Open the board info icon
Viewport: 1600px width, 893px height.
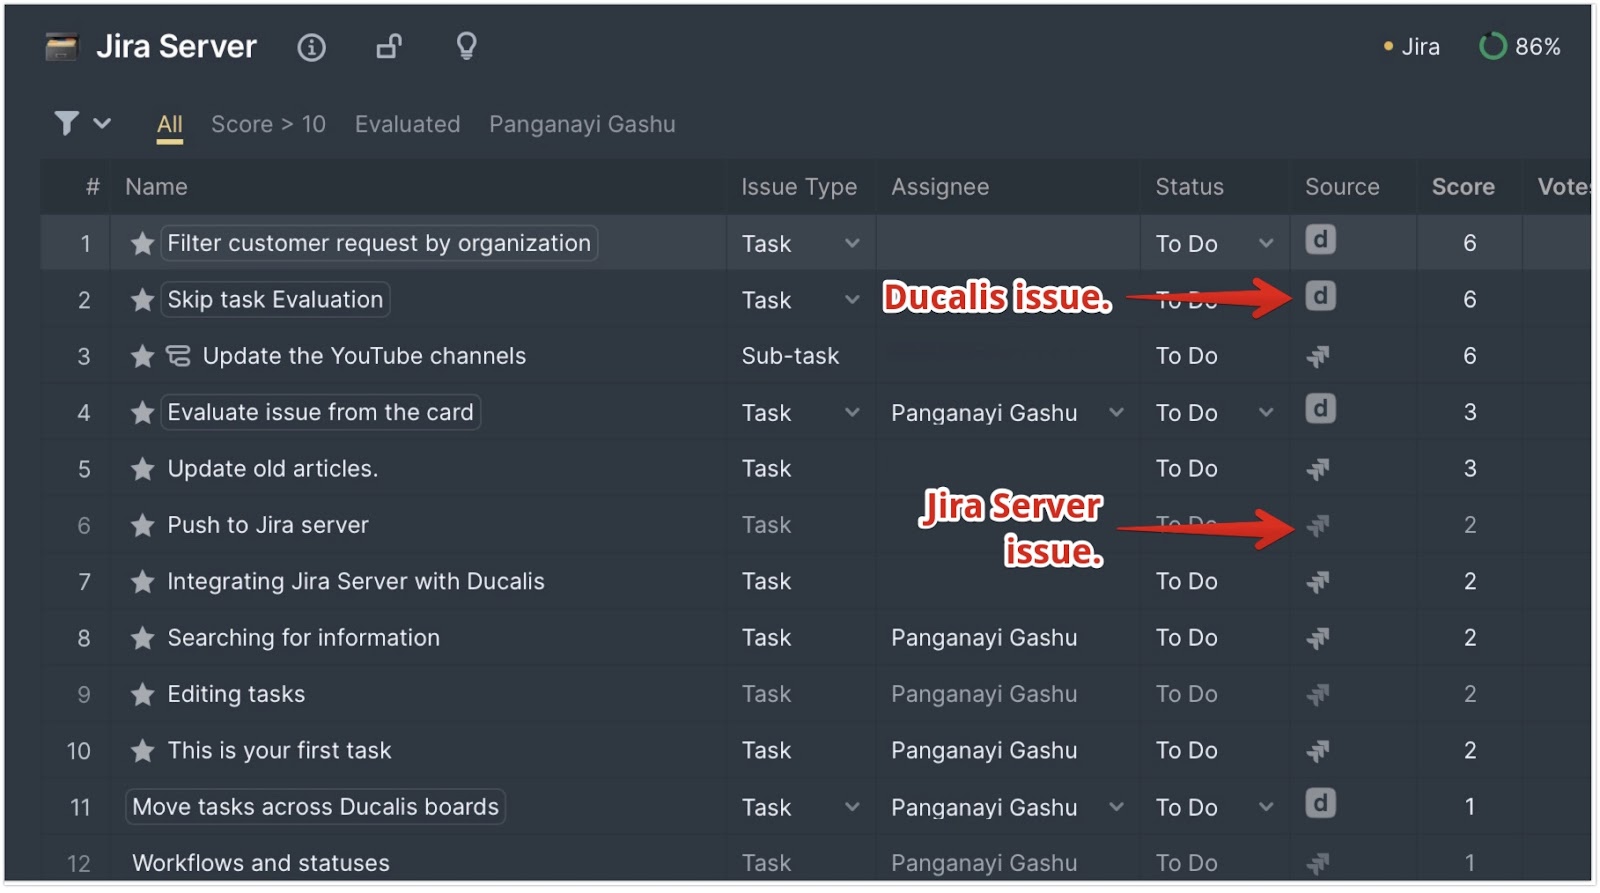pos(311,47)
